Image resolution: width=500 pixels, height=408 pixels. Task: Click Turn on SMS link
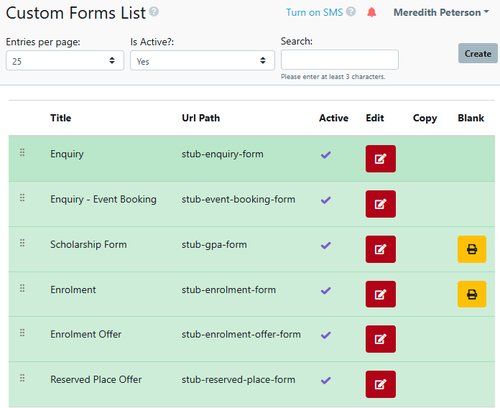pyautogui.click(x=314, y=13)
